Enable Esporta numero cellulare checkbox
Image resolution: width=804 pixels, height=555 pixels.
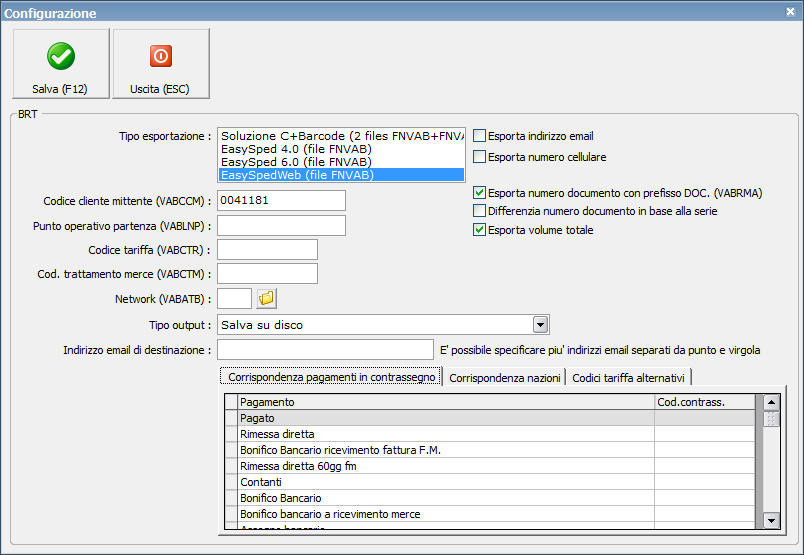[479, 157]
